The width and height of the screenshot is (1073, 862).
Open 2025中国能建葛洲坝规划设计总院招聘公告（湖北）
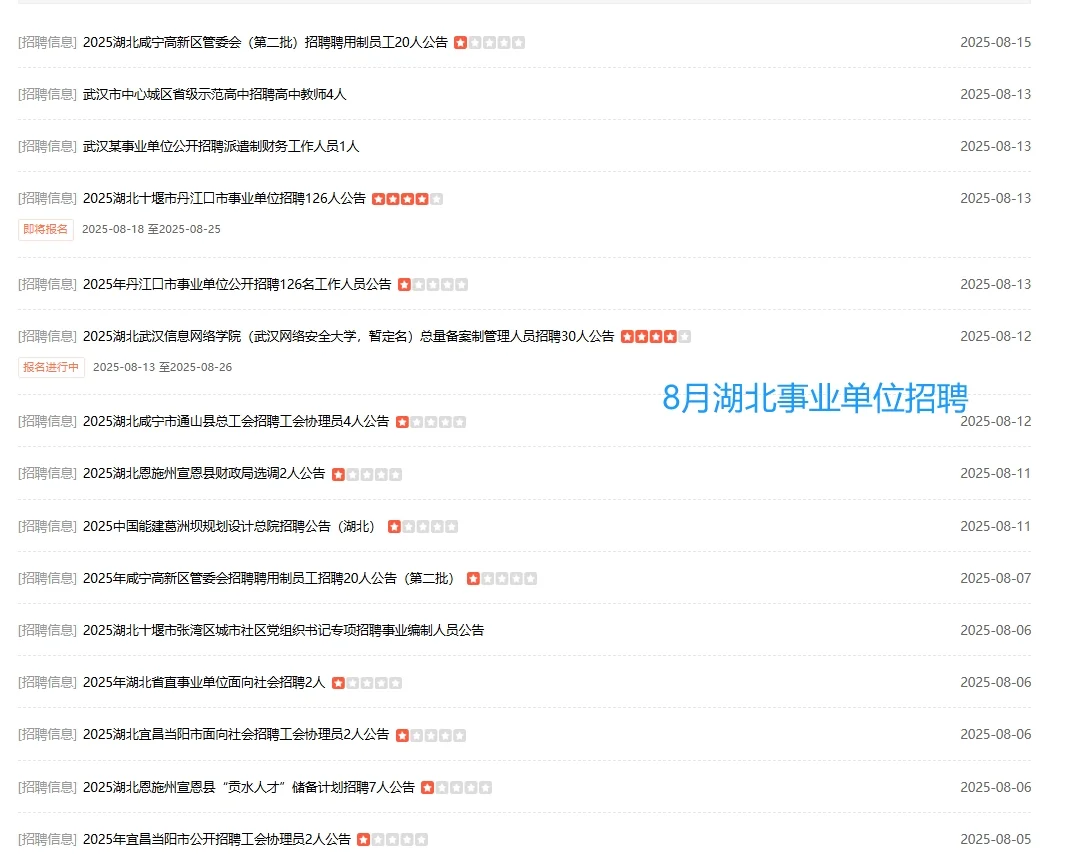pos(231,526)
